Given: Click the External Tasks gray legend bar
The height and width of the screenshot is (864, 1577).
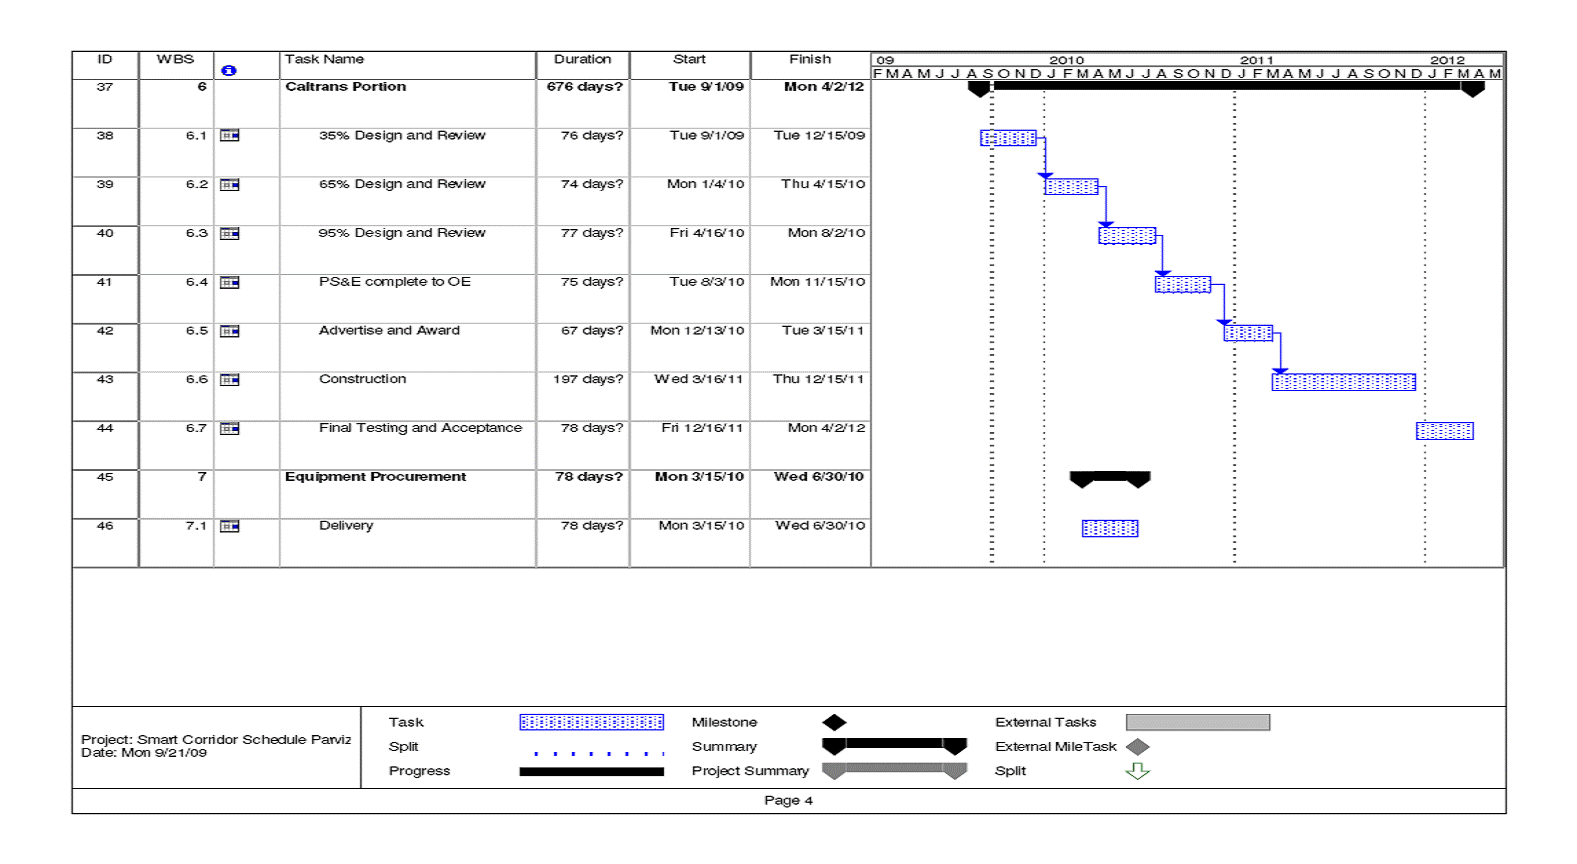Looking at the screenshot, I should click(x=1198, y=722).
